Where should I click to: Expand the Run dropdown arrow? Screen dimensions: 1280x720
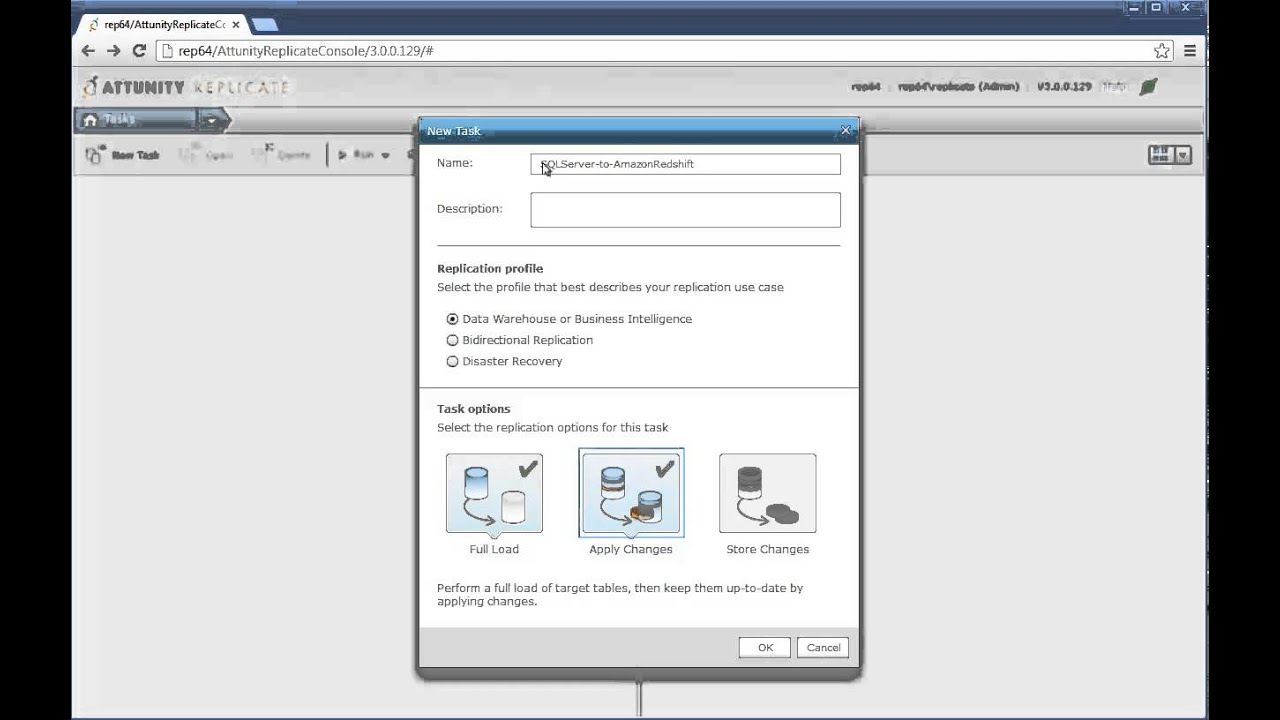pos(386,155)
